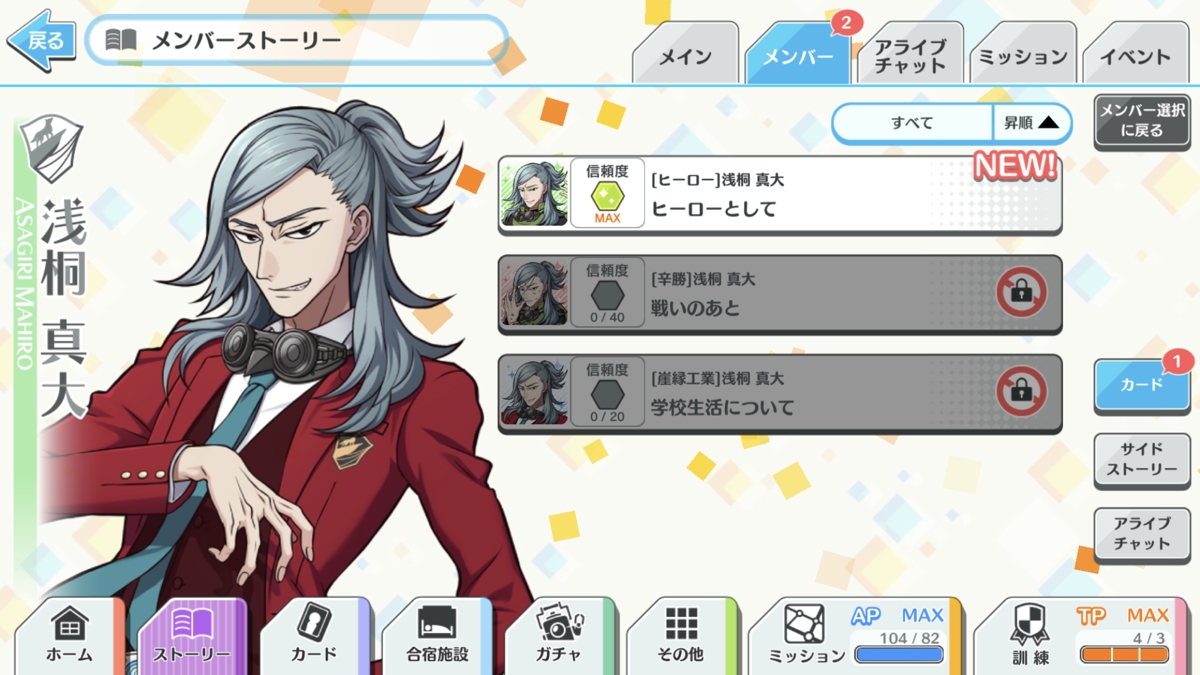Select the カード bottom navigation icon
Image resolution: width=1200 pixels, height=675 pixels.
(x=315, y=623)
